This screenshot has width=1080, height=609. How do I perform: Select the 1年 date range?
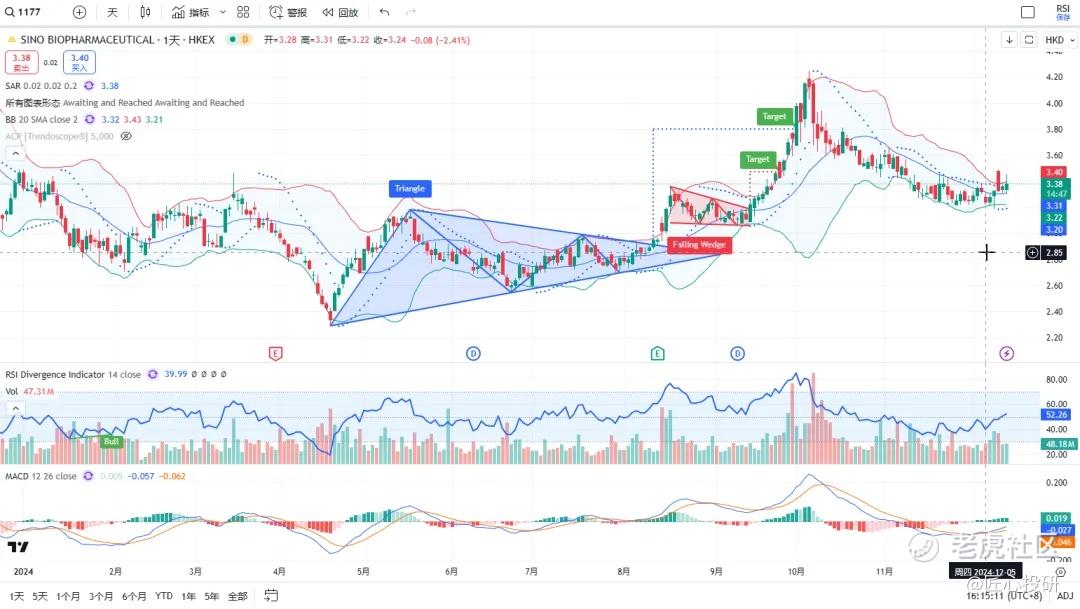188,596
